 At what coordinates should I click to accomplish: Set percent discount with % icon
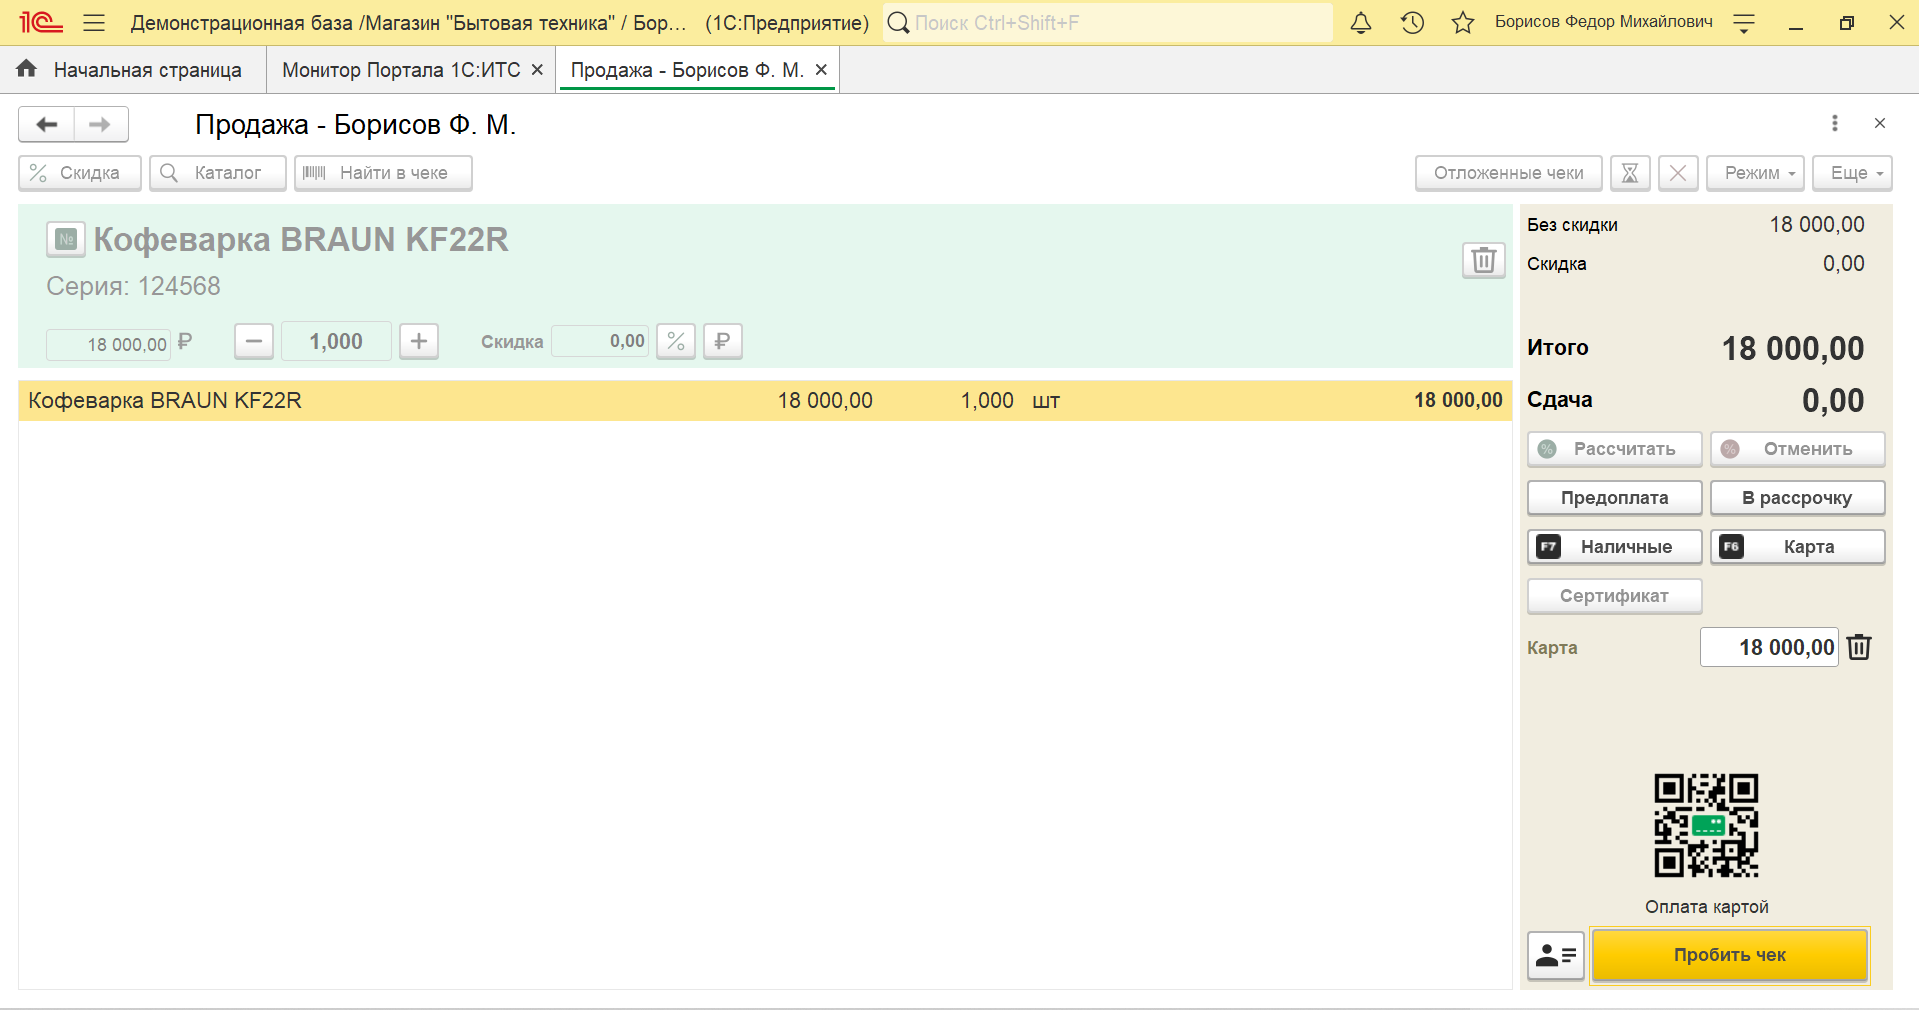point(676,341)
